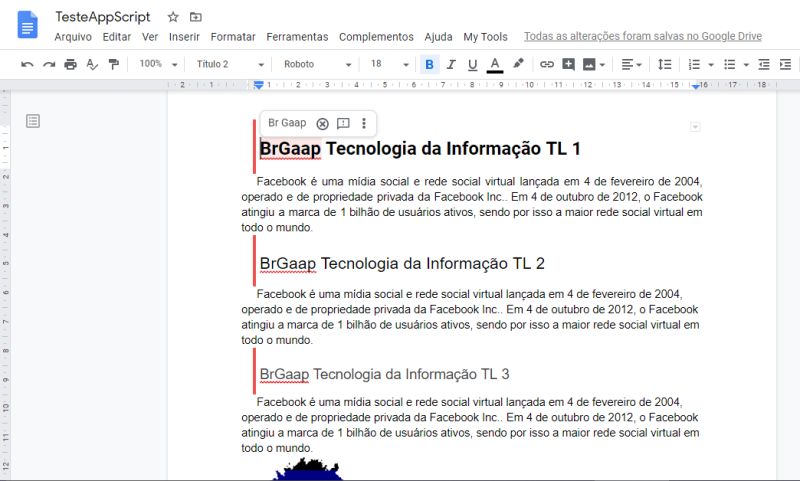
Task: Toggle underline formatting
Action: pos(472,64)
